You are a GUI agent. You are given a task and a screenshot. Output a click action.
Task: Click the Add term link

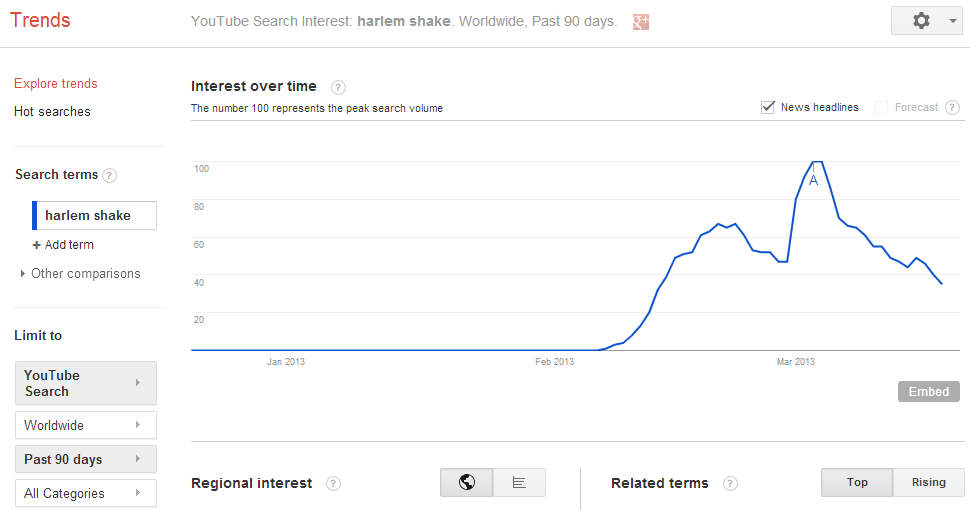click(63, 245)
